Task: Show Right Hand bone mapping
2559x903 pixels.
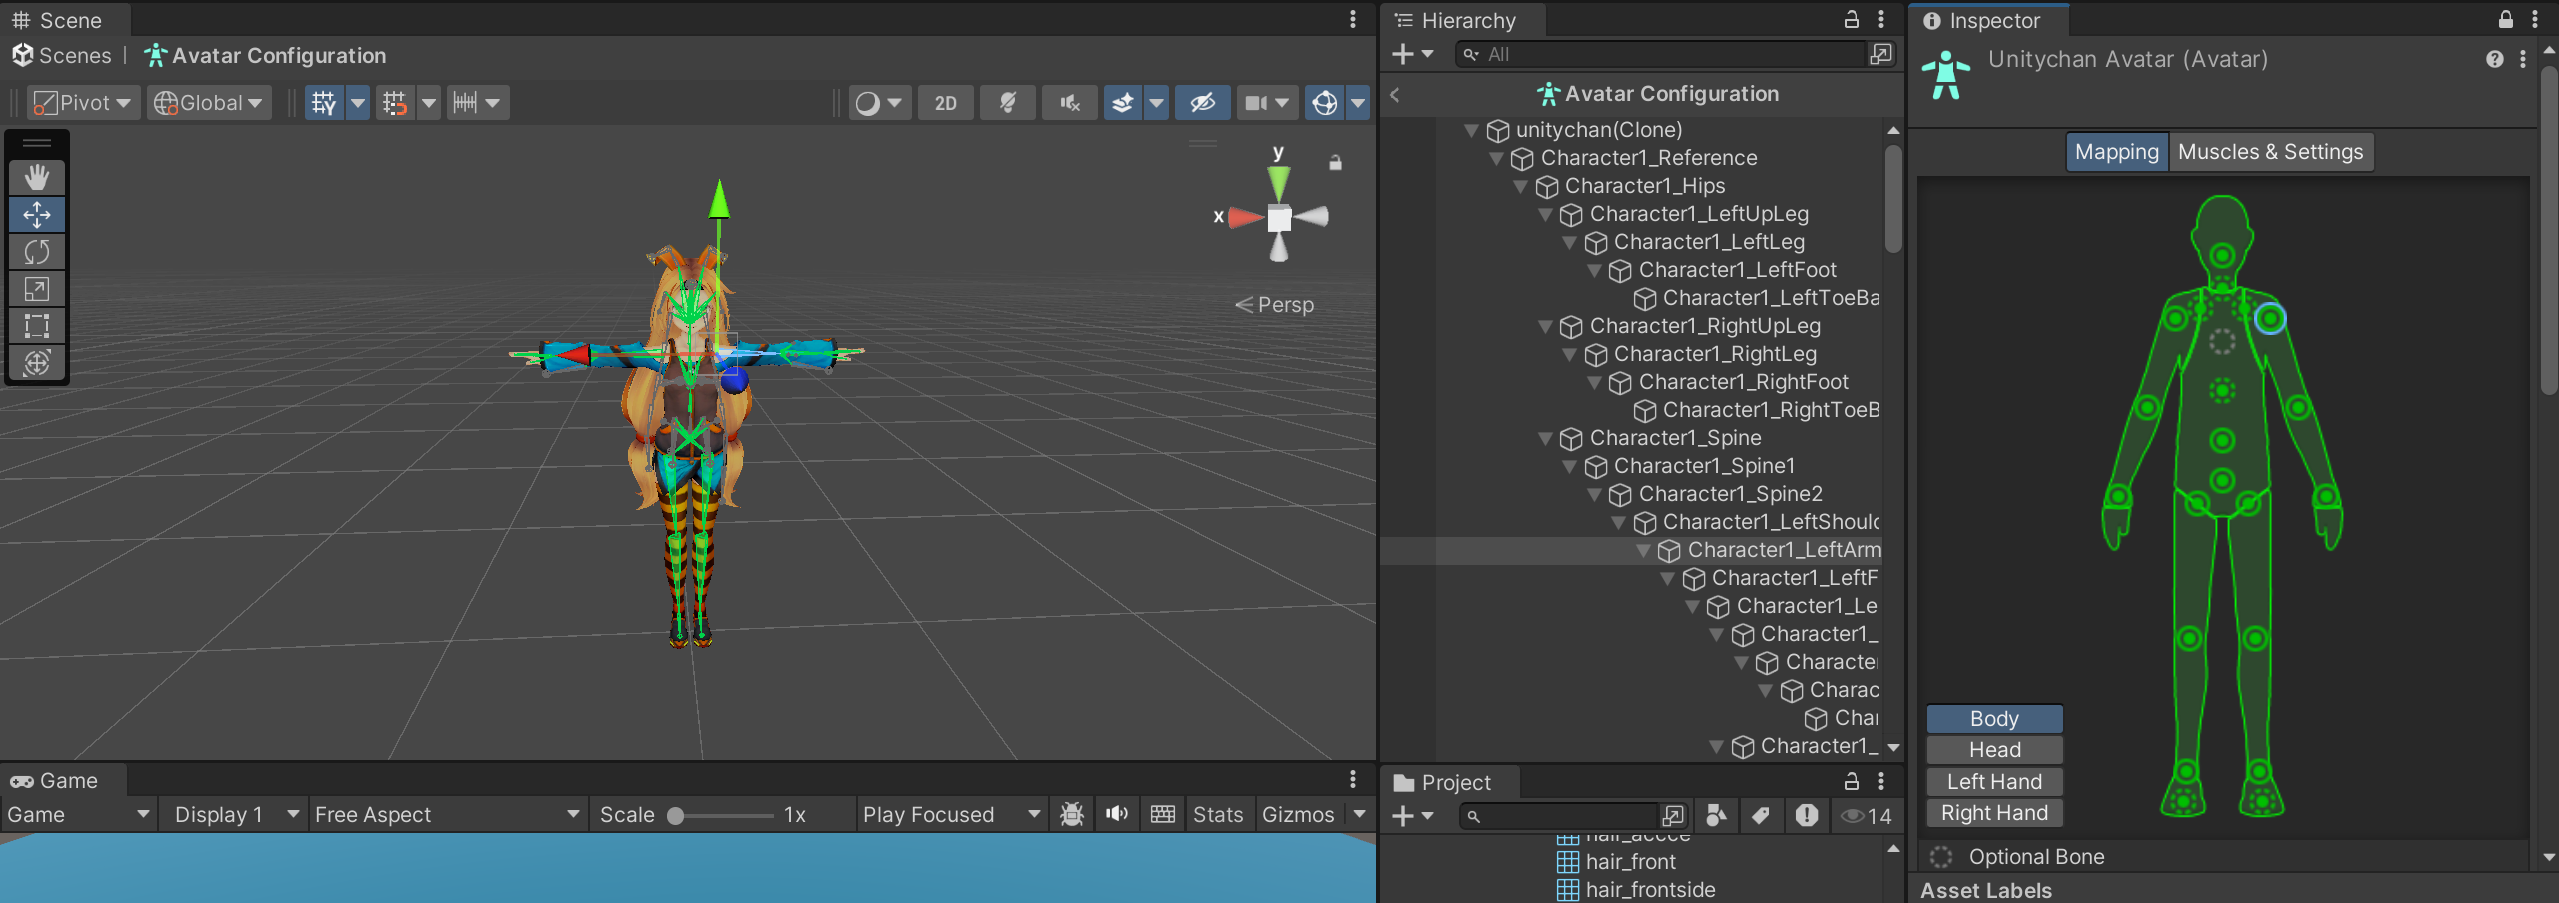Action: pyautogui.click(x=1994, y=813)
